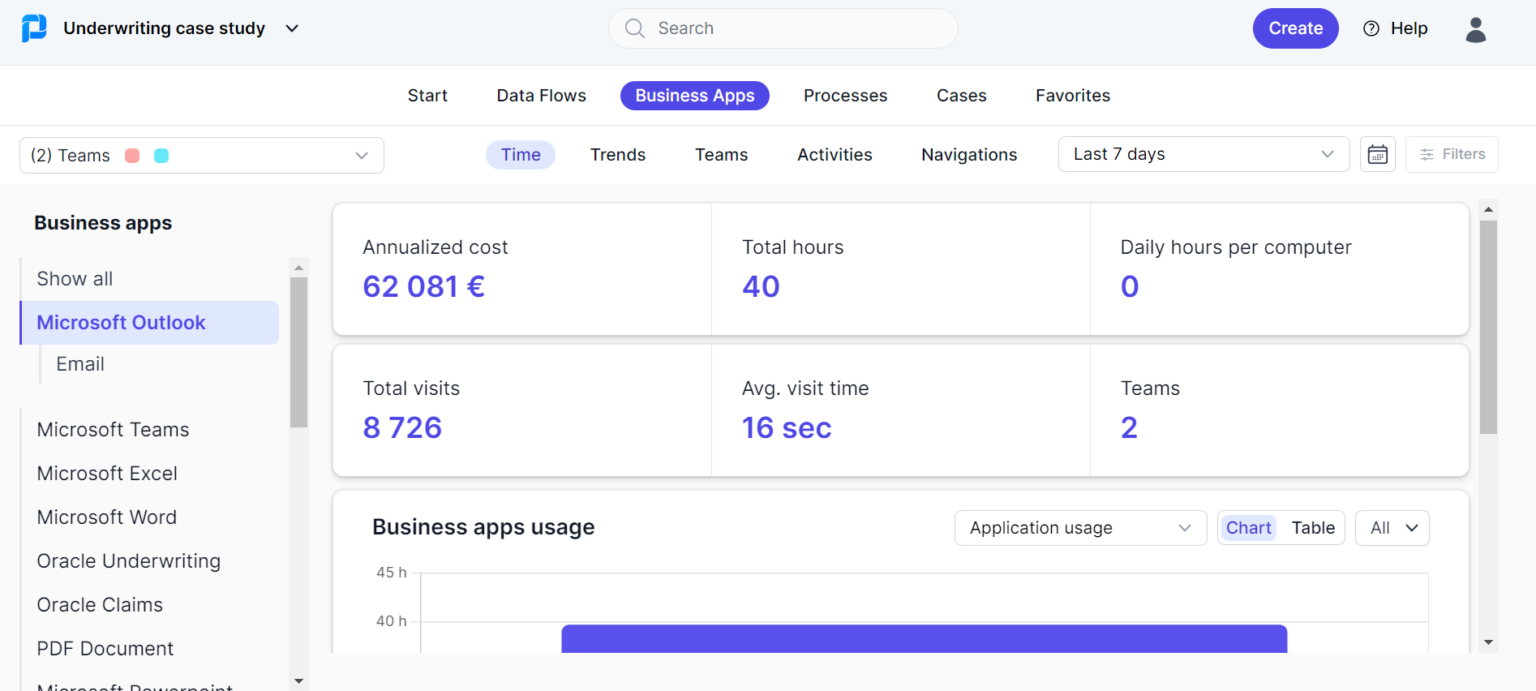Open the Application usage dropdown

[x=1080, y=527]
